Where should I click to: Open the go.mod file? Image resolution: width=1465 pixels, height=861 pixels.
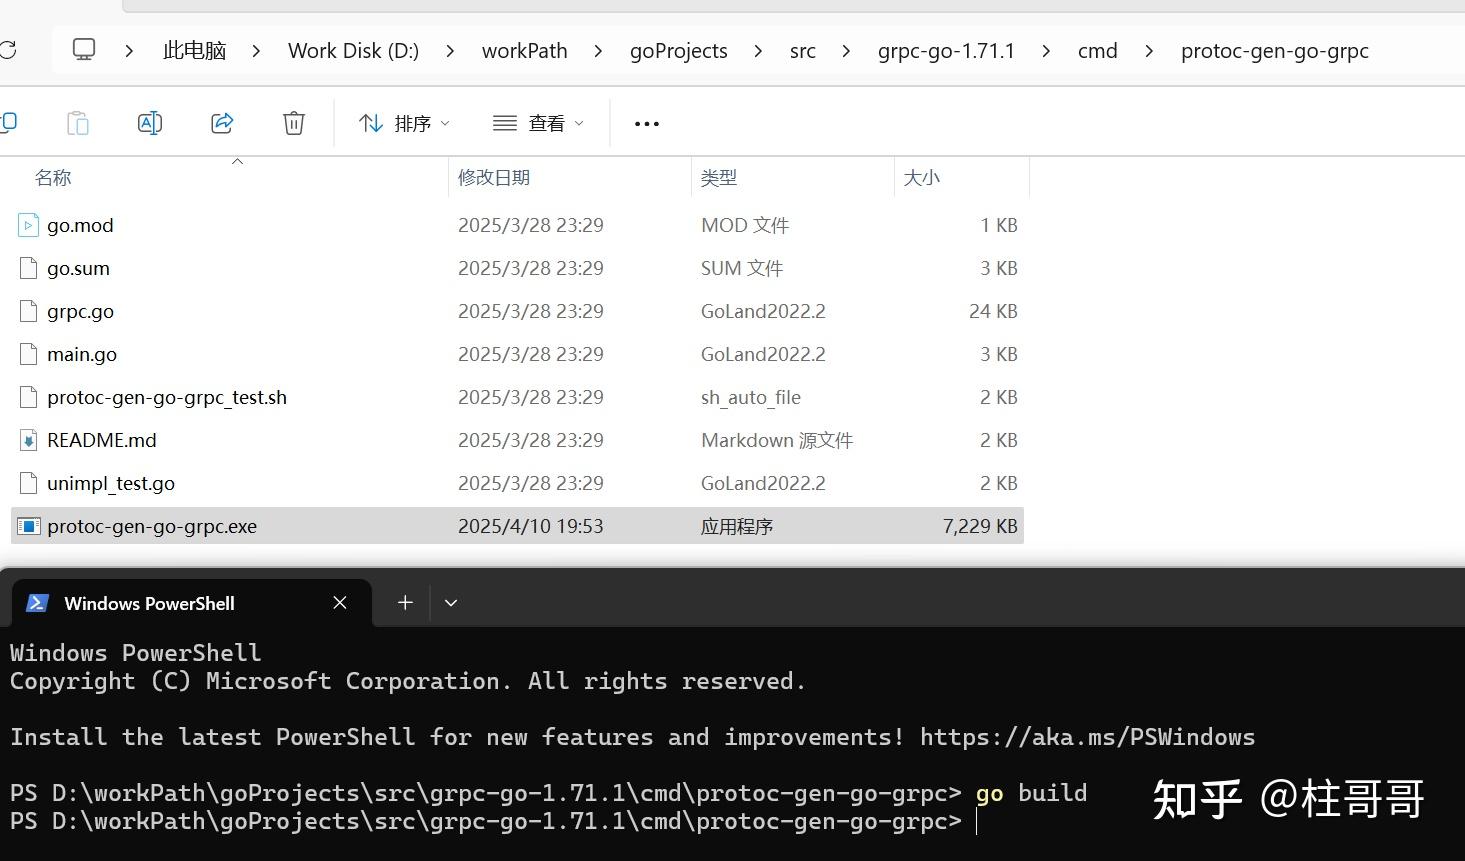click(79, 224)
